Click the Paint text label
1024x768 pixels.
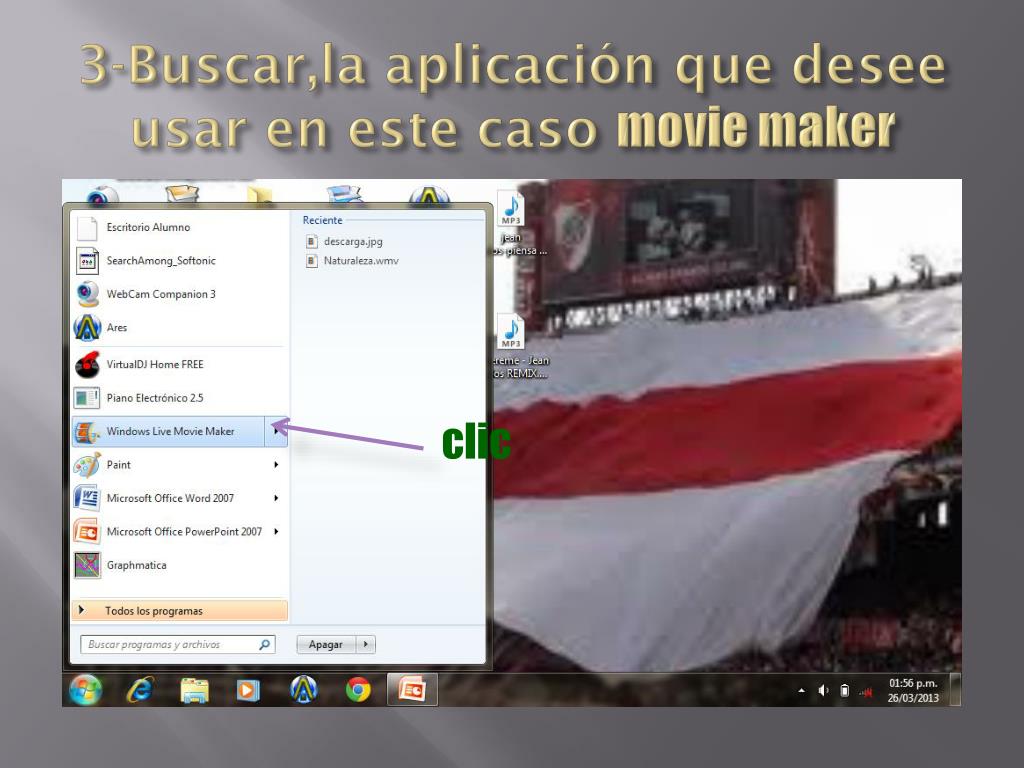point(119,465)
